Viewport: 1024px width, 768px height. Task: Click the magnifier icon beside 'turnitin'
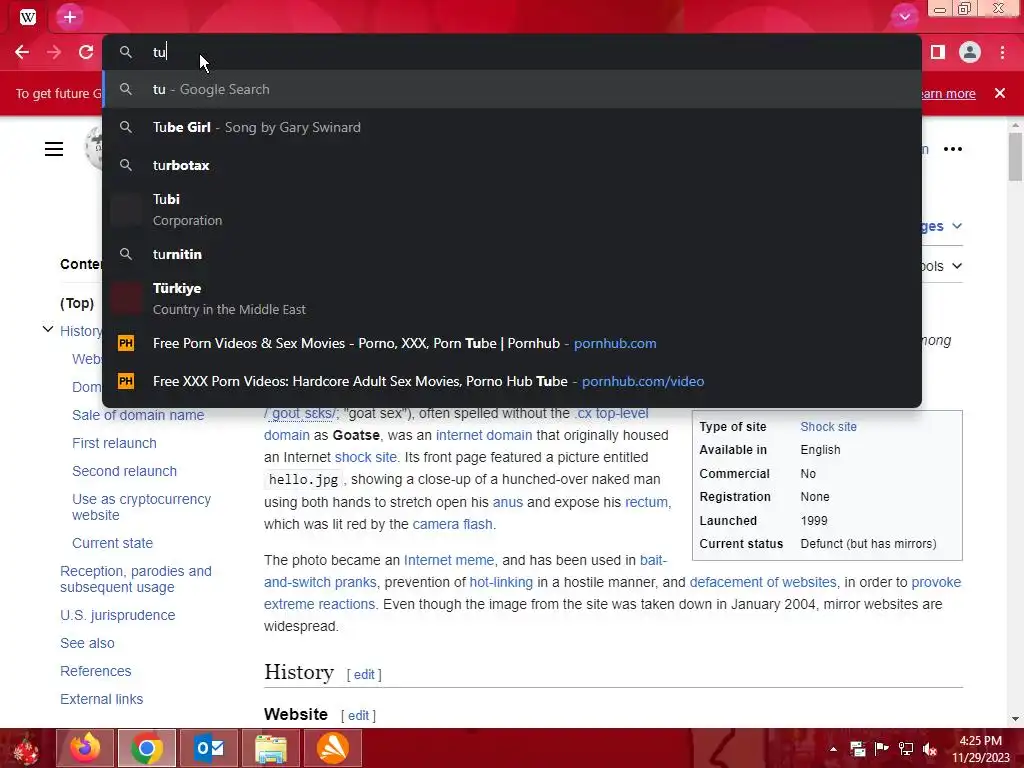point(126,254)
